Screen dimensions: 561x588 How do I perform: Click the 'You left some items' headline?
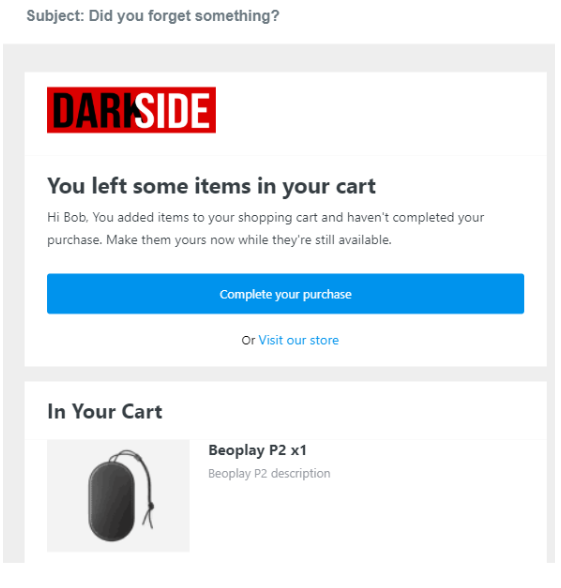(211, 186)
